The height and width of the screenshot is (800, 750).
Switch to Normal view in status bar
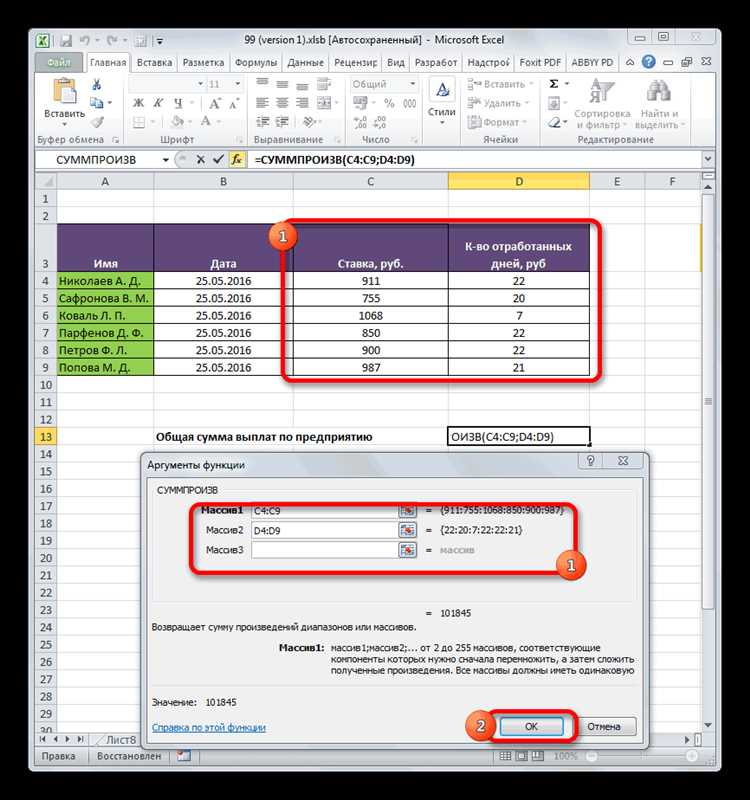[x=505, y=756]
